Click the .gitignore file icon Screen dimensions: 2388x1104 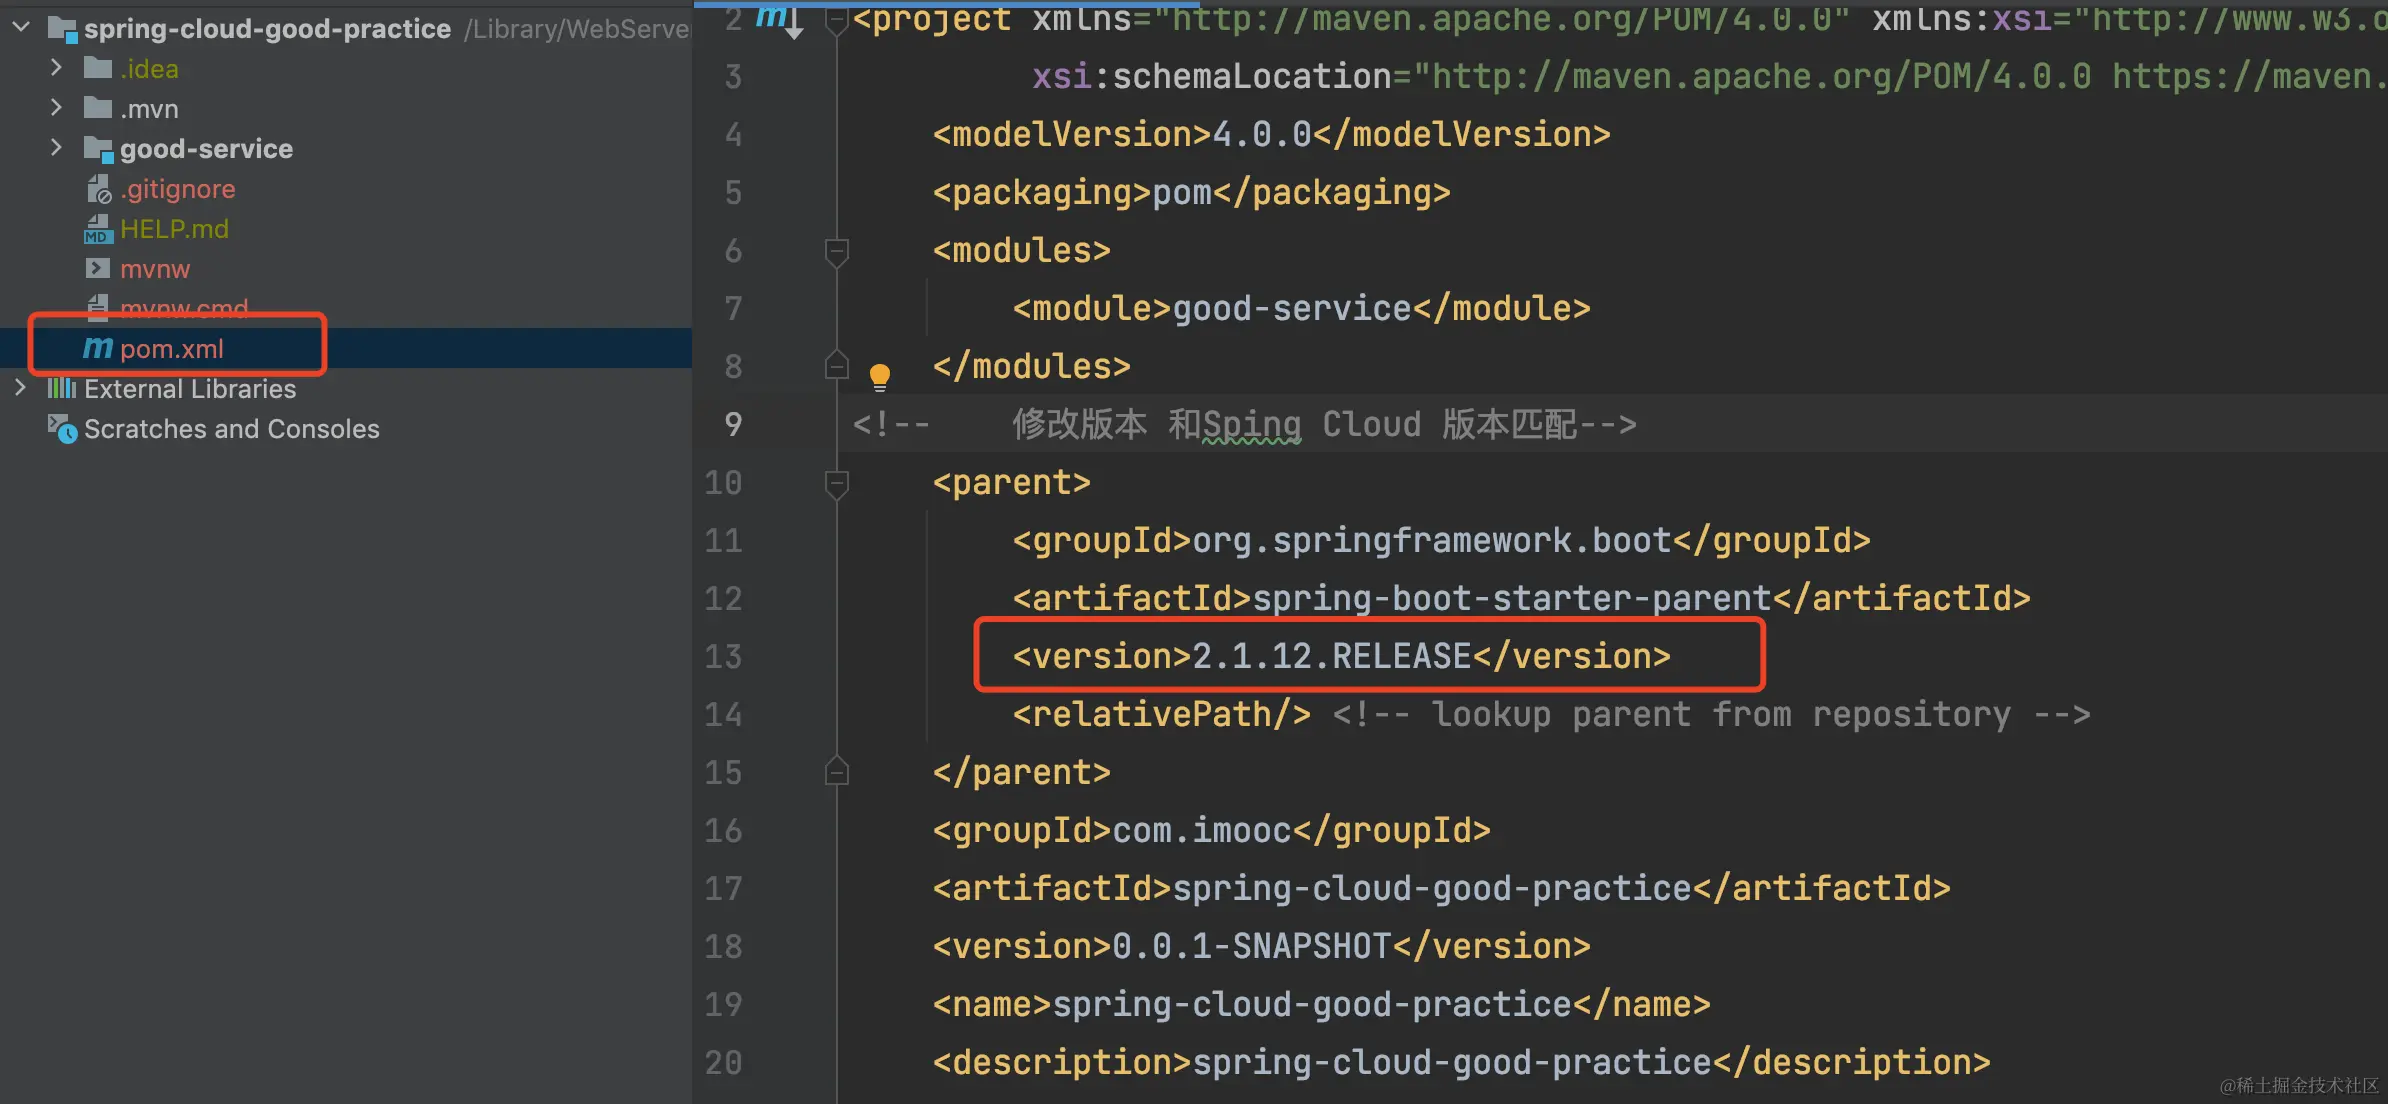(98, 189)
